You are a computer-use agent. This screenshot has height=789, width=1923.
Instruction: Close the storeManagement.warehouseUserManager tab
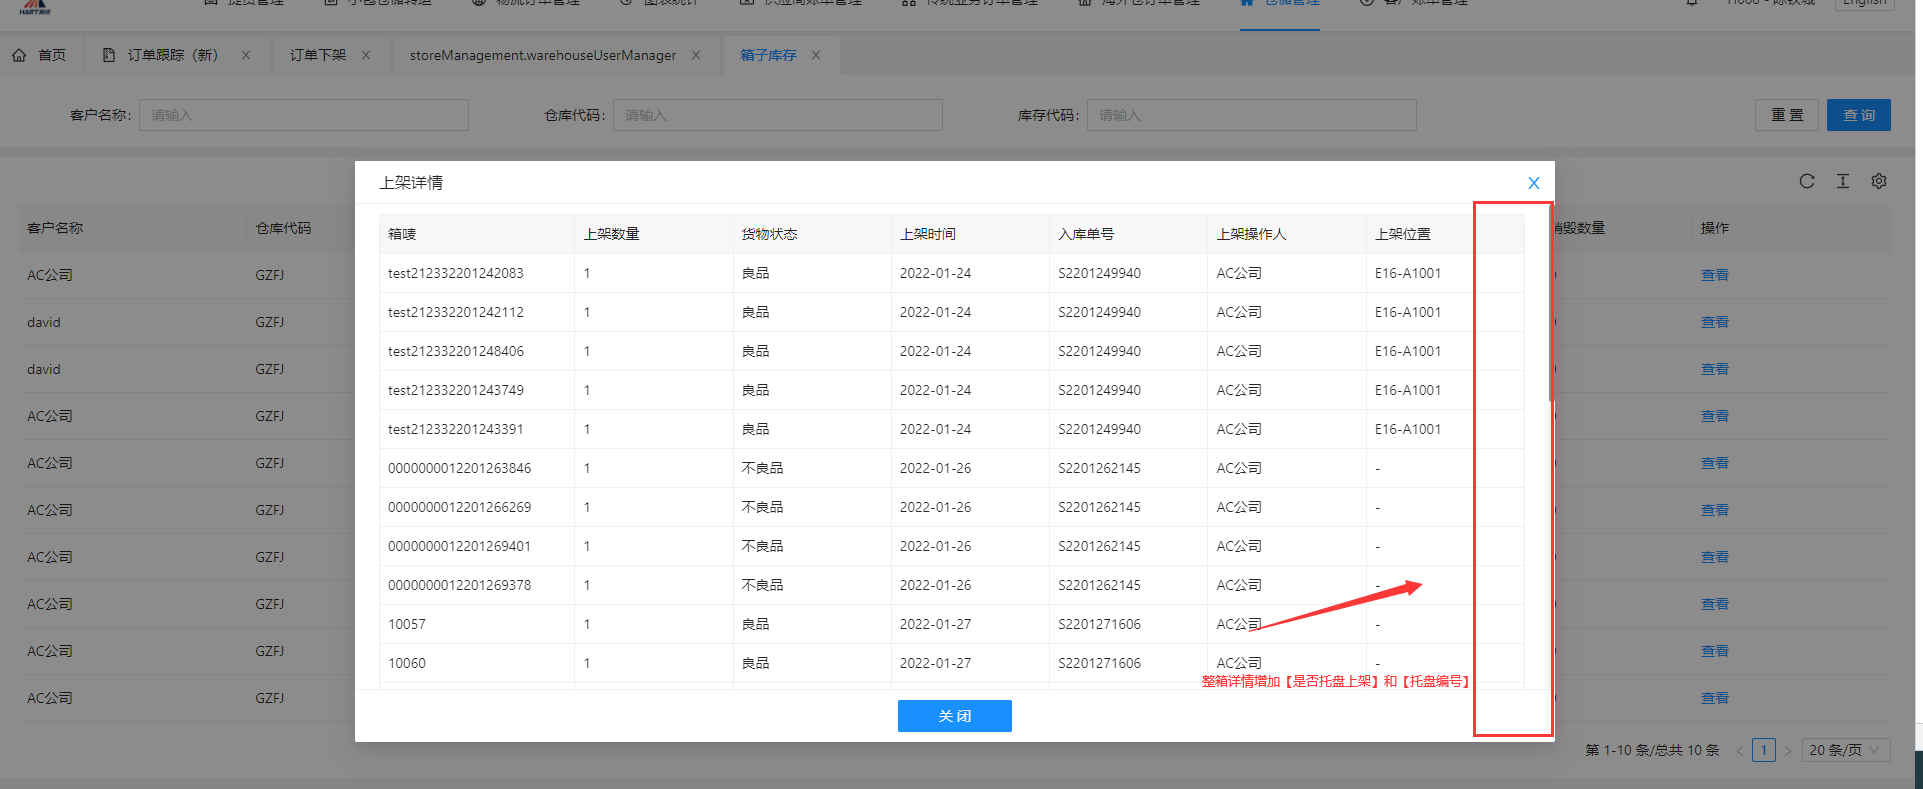click(696, 55)
